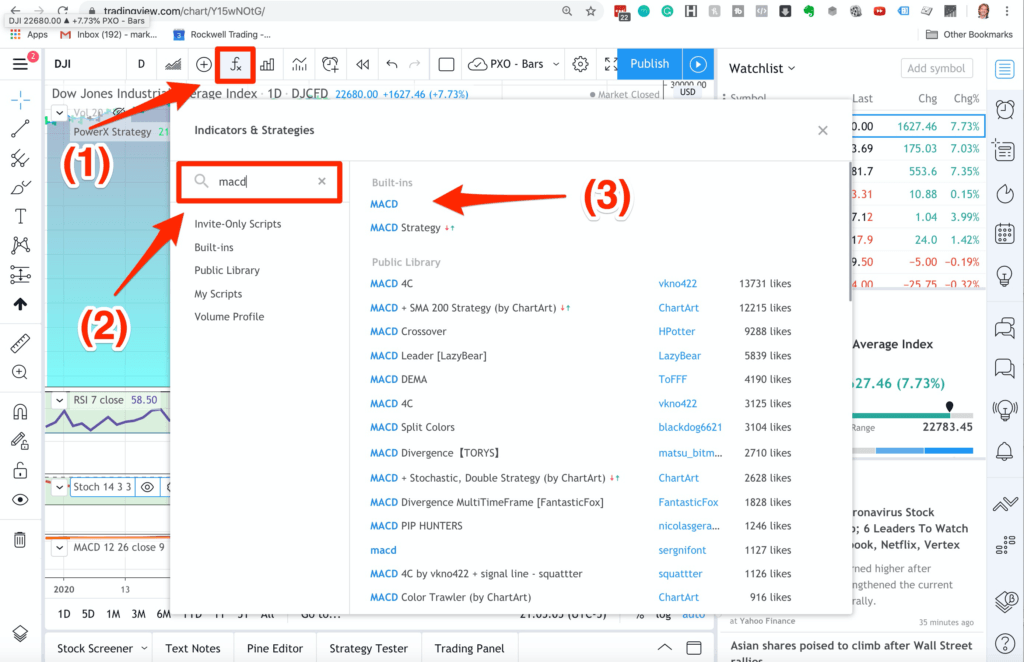
Task: Click the Compare or Add Symbol plus icon
Action: (204, 64)
